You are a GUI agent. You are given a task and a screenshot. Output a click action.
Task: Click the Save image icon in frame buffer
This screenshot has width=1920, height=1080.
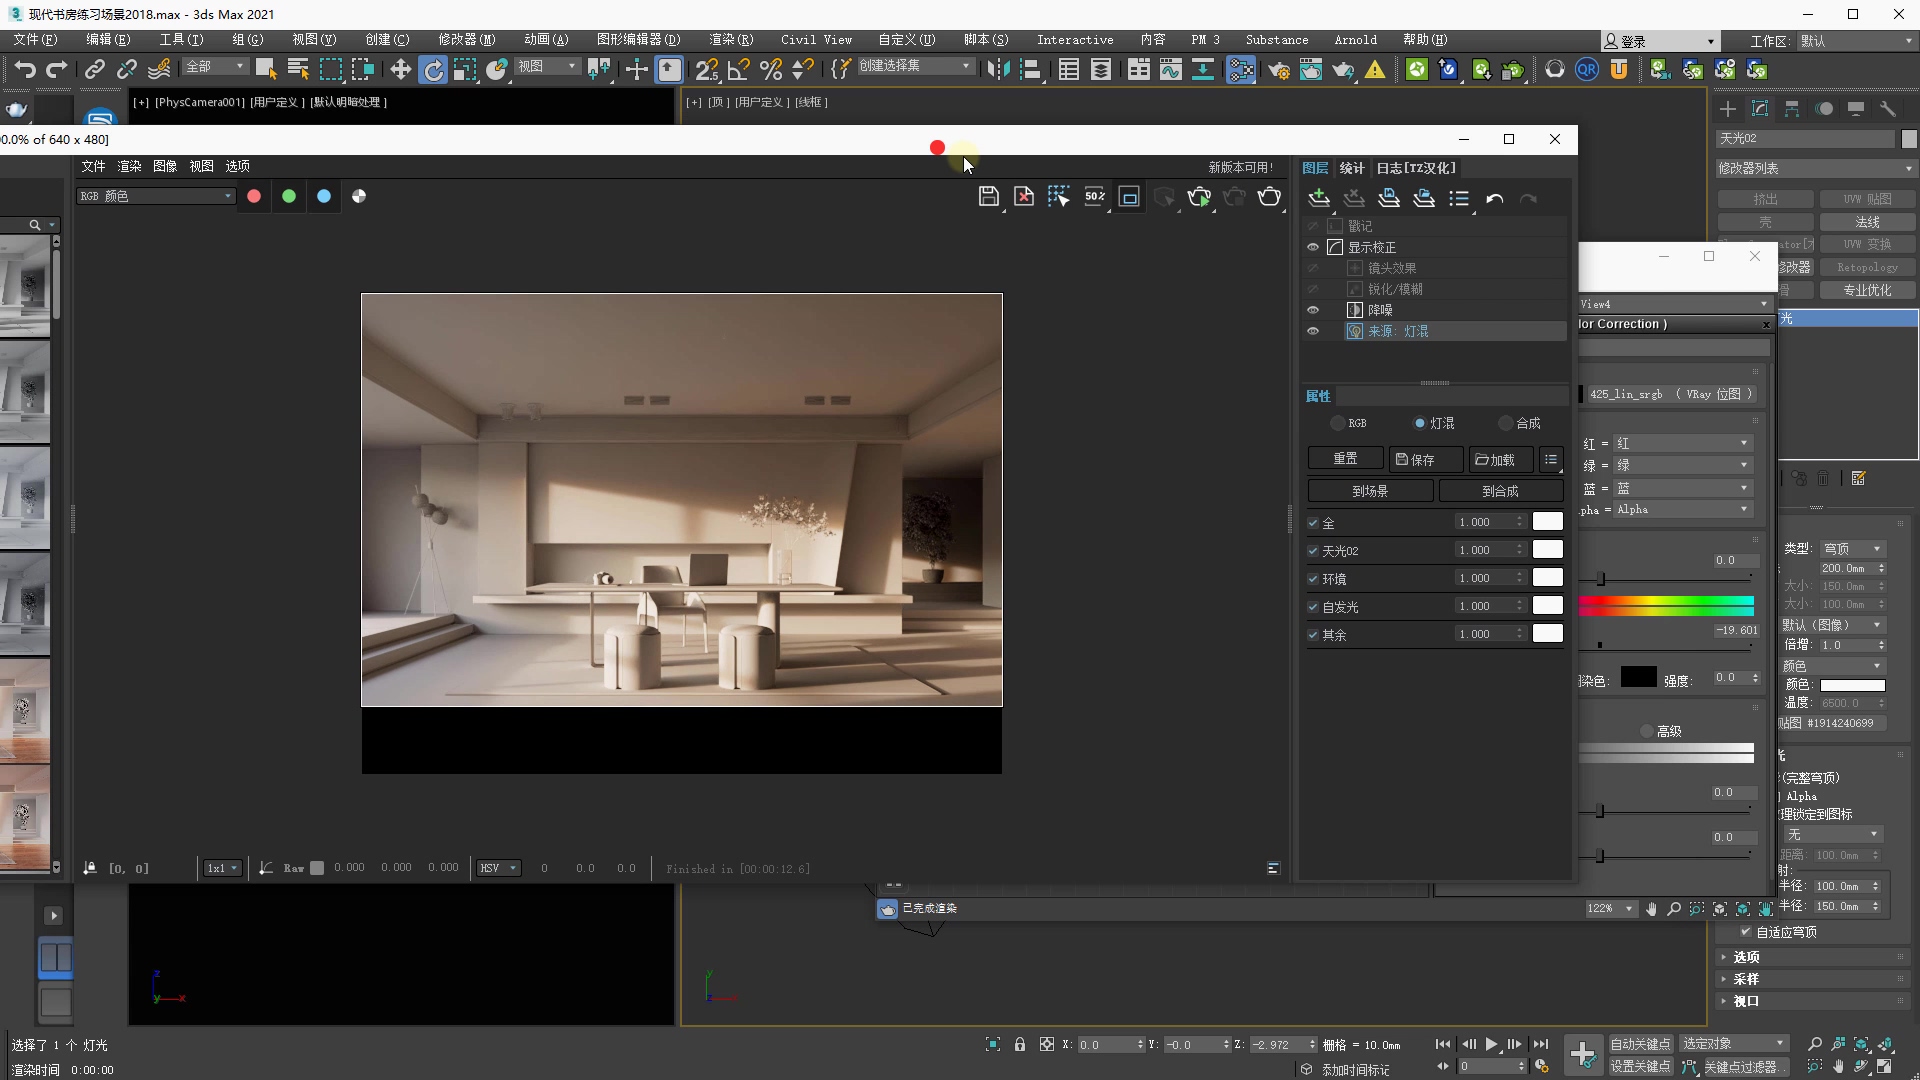coord(988,197)
